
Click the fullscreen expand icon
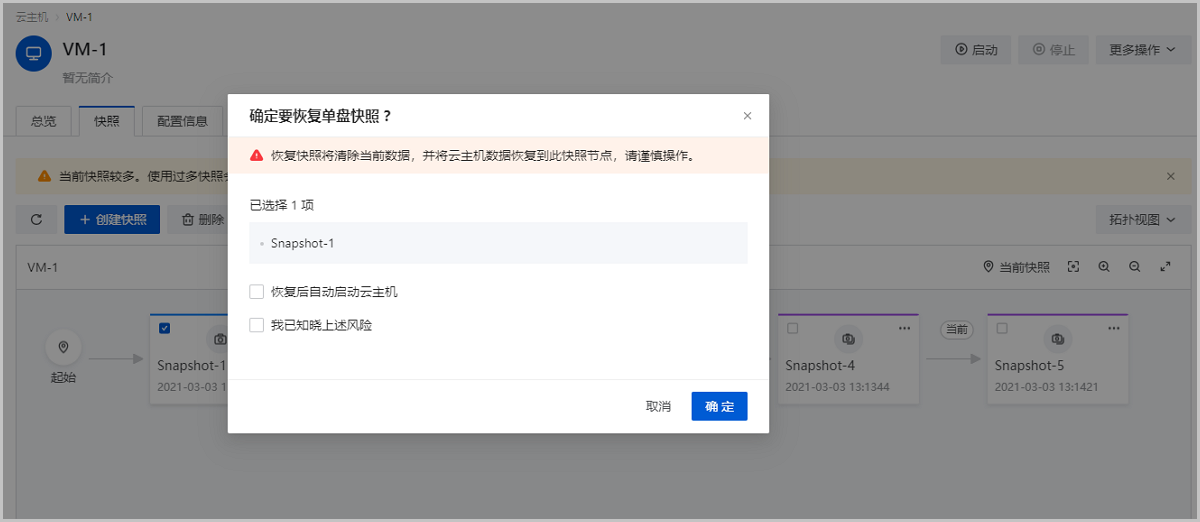click(1165, 267)
